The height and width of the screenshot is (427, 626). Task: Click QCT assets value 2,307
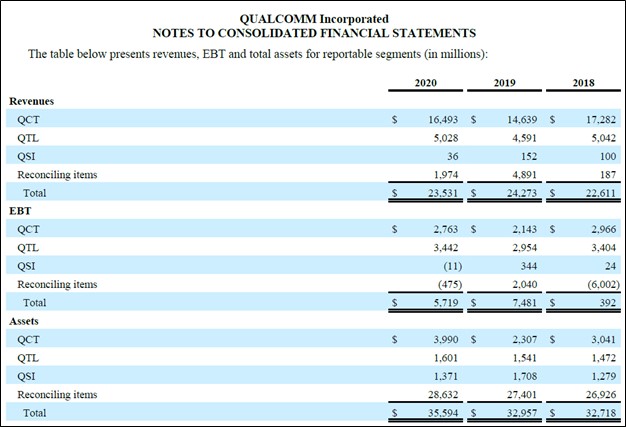525,340
